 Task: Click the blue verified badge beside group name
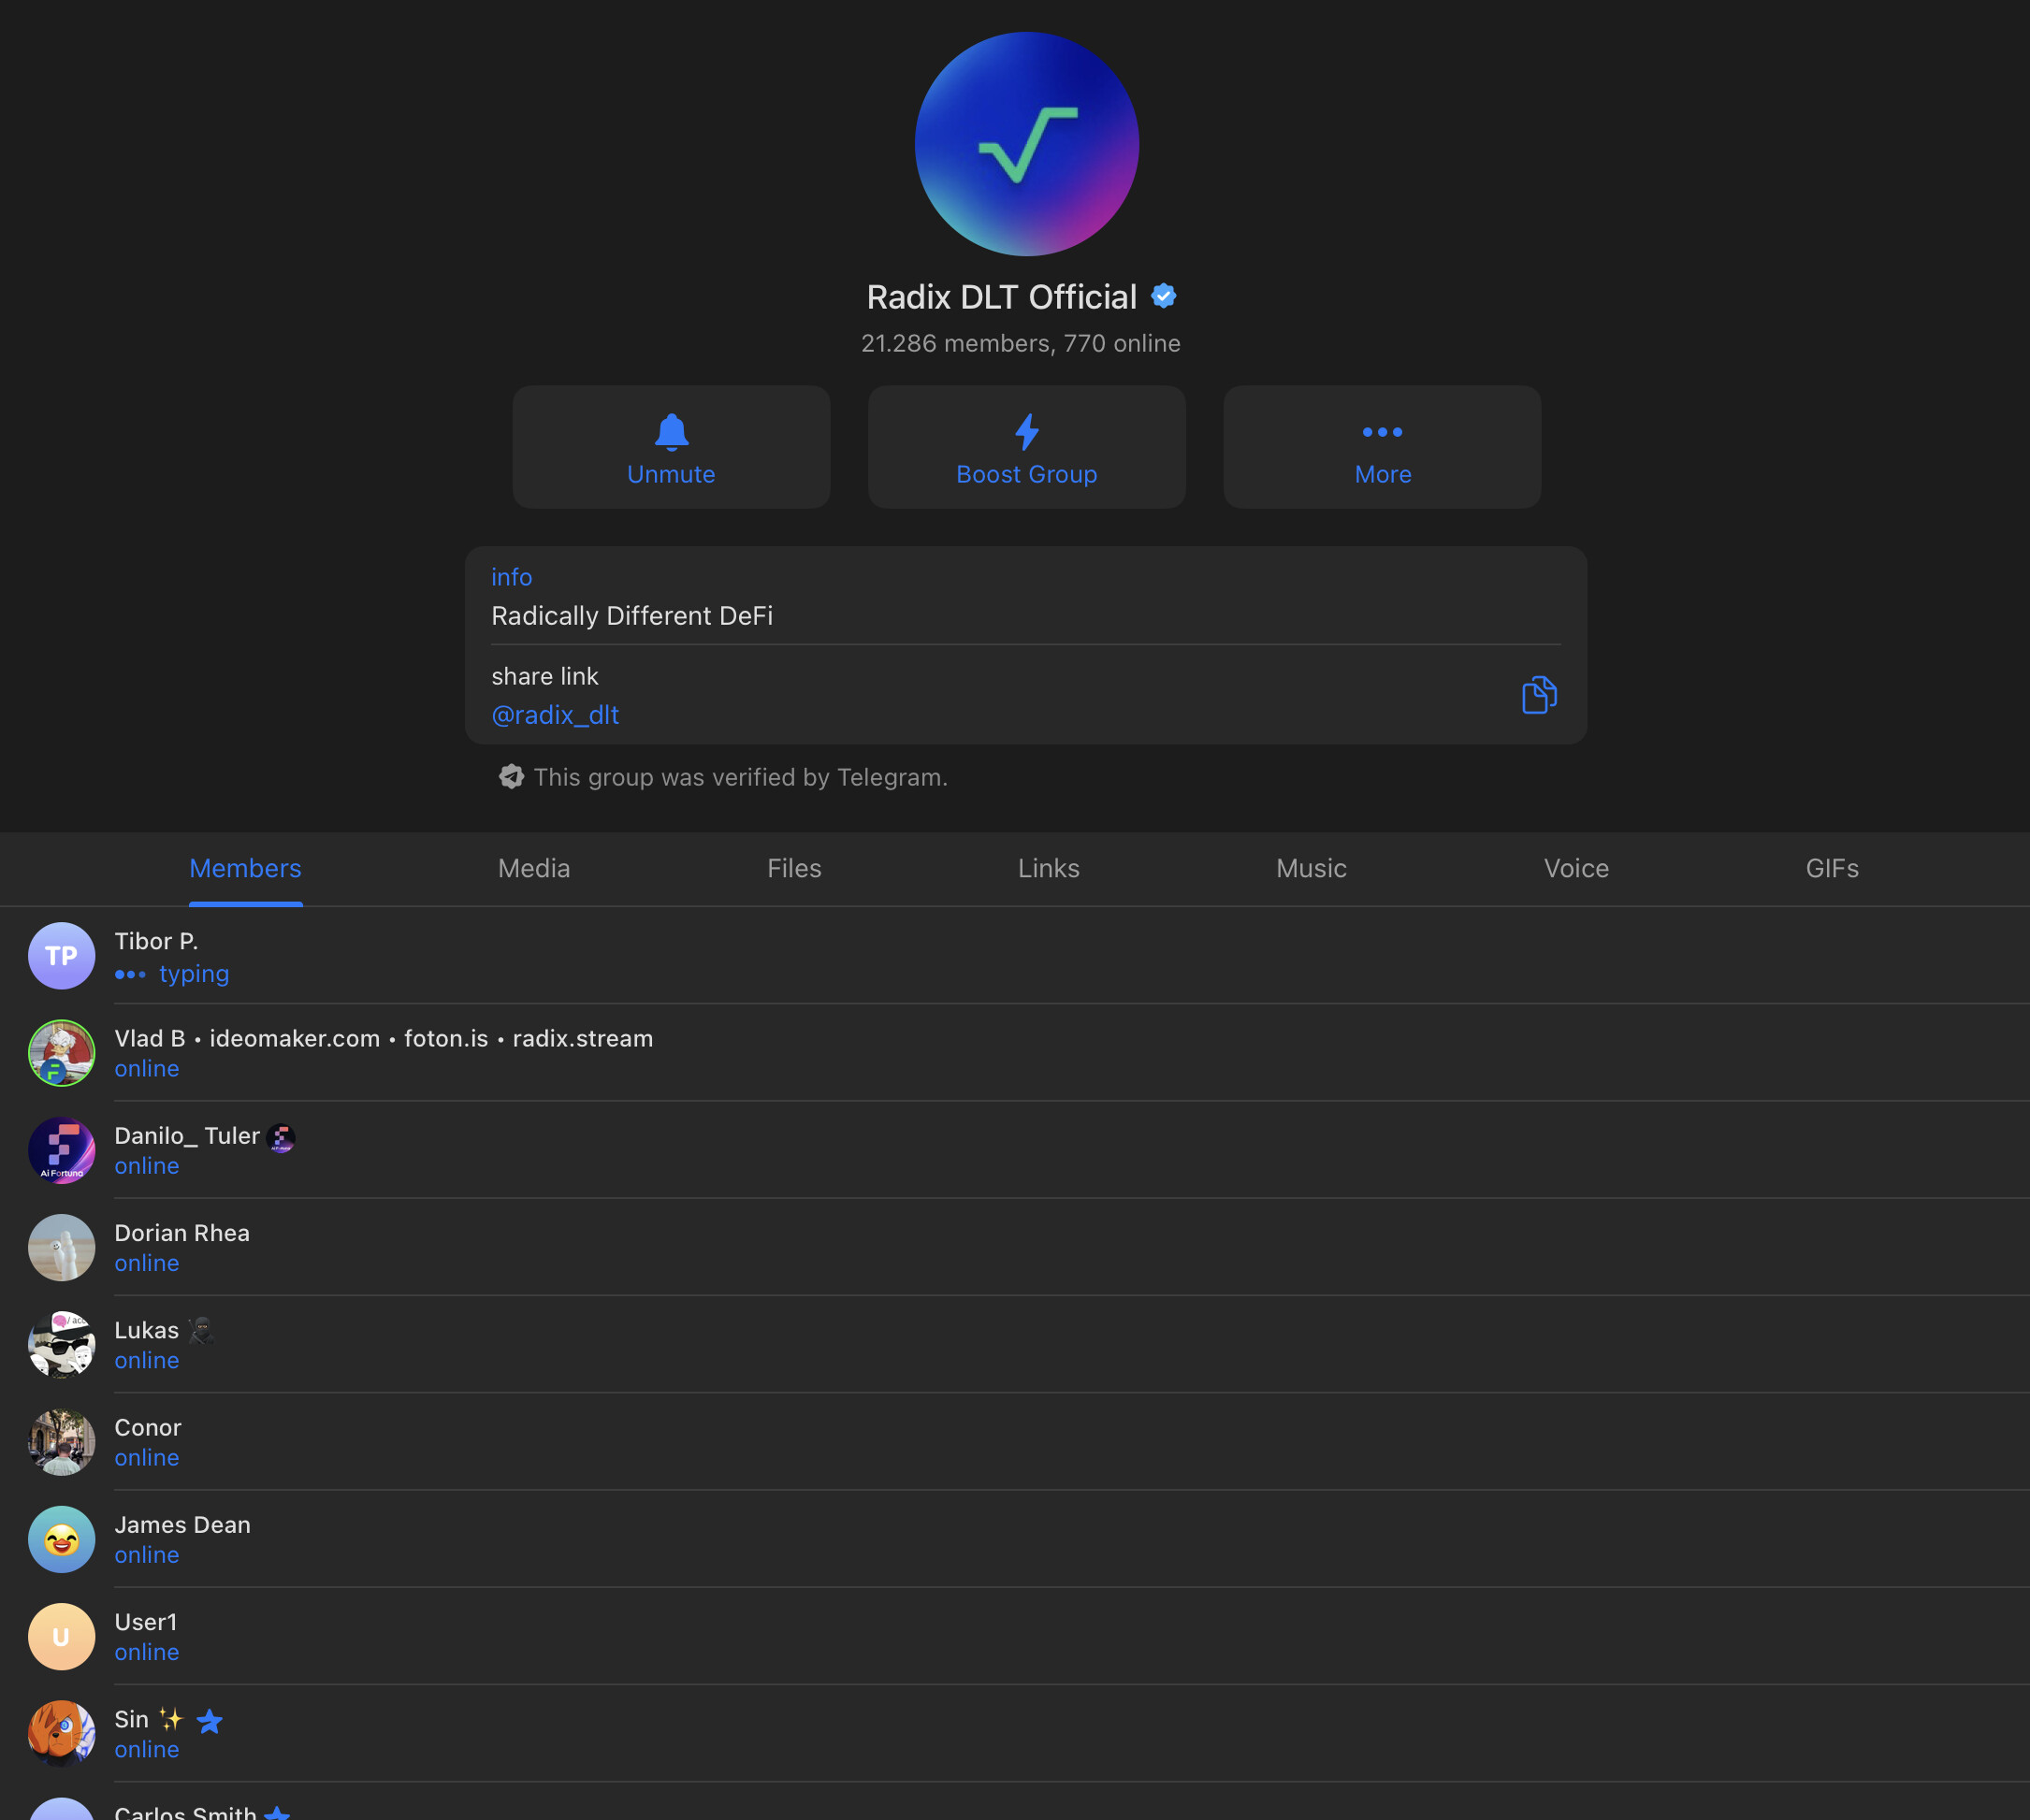[1163, 296]
